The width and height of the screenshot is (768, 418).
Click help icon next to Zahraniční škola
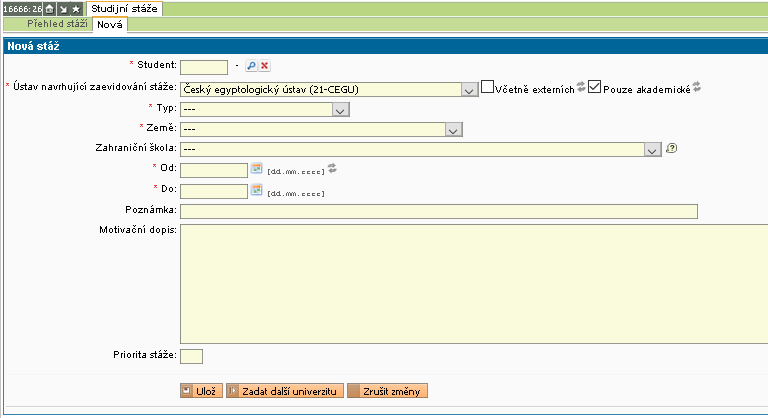(671, 148)
